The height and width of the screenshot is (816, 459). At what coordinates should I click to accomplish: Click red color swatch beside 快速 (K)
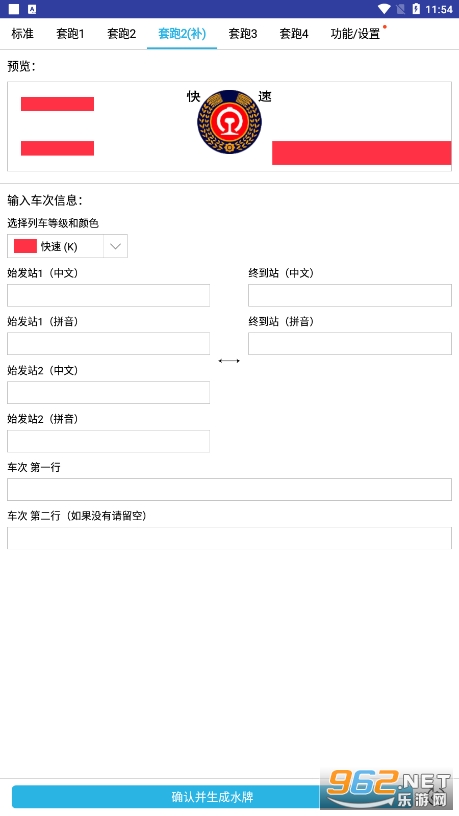click(x=25, y=246)
